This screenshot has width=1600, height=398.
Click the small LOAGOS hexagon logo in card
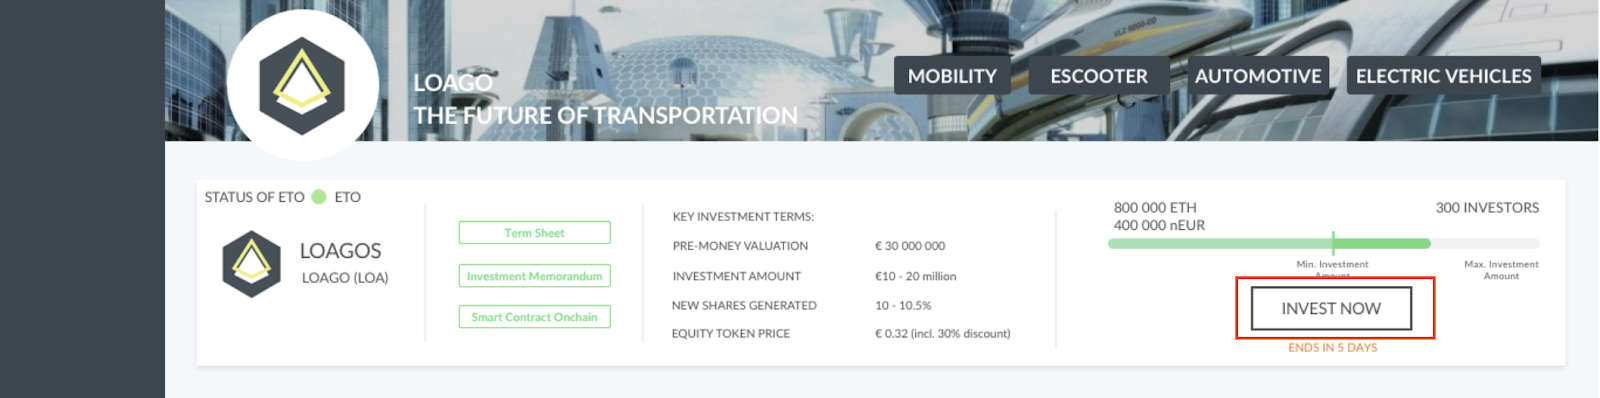point(251,264)
